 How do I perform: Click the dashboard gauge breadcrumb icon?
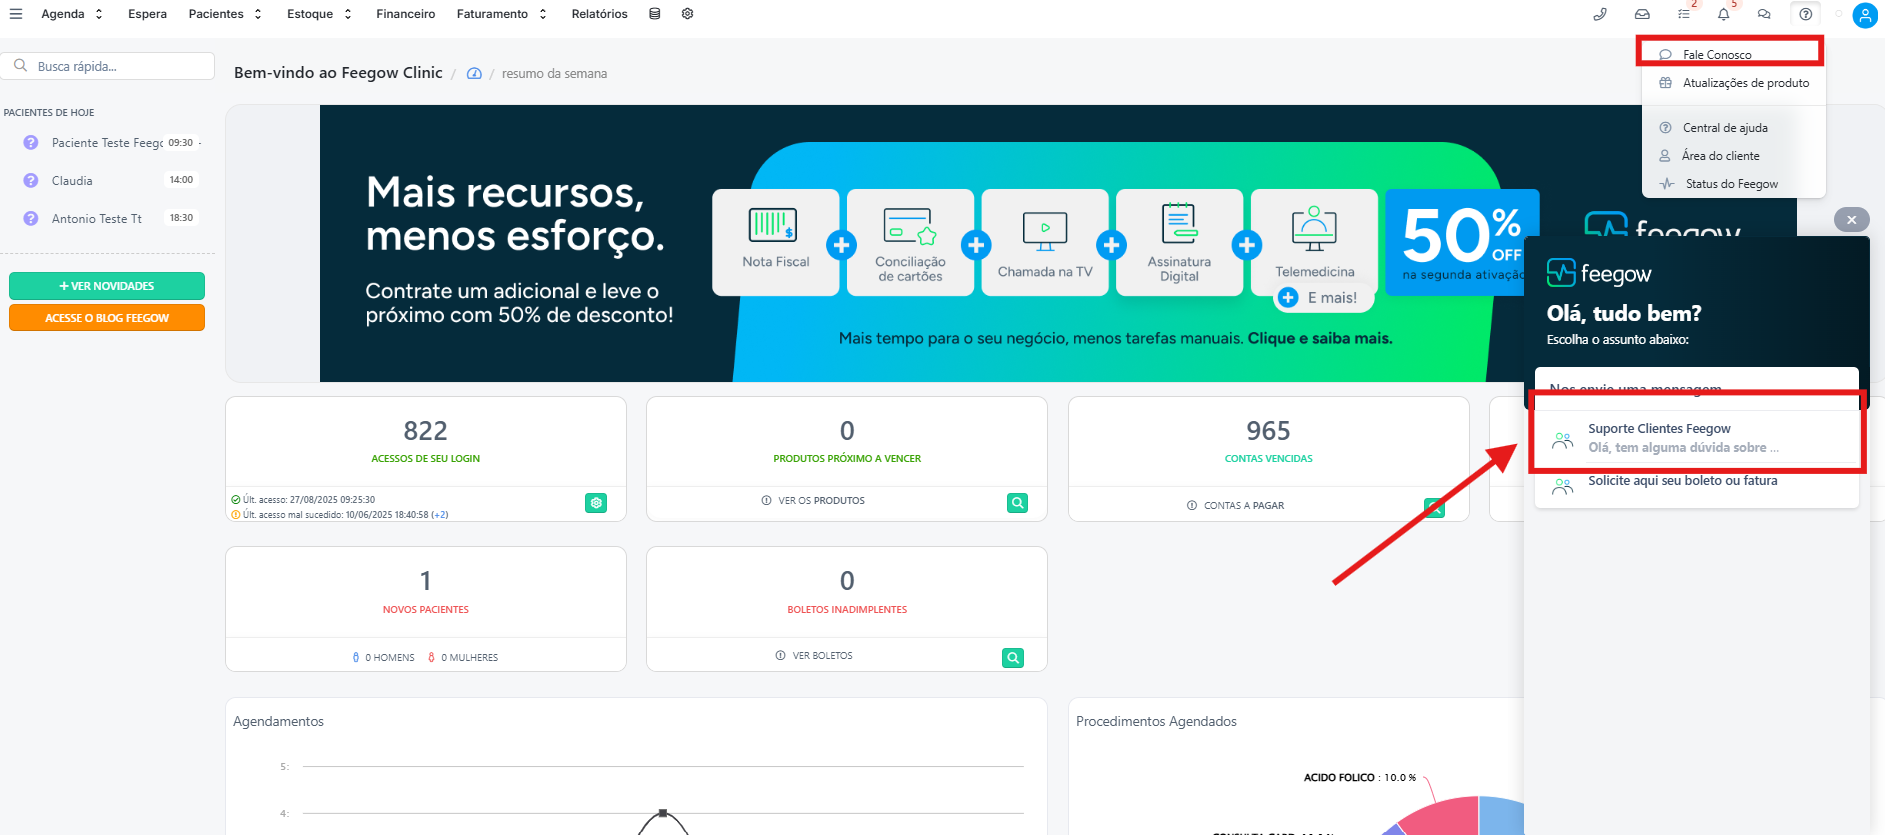[x=474, y=74]
